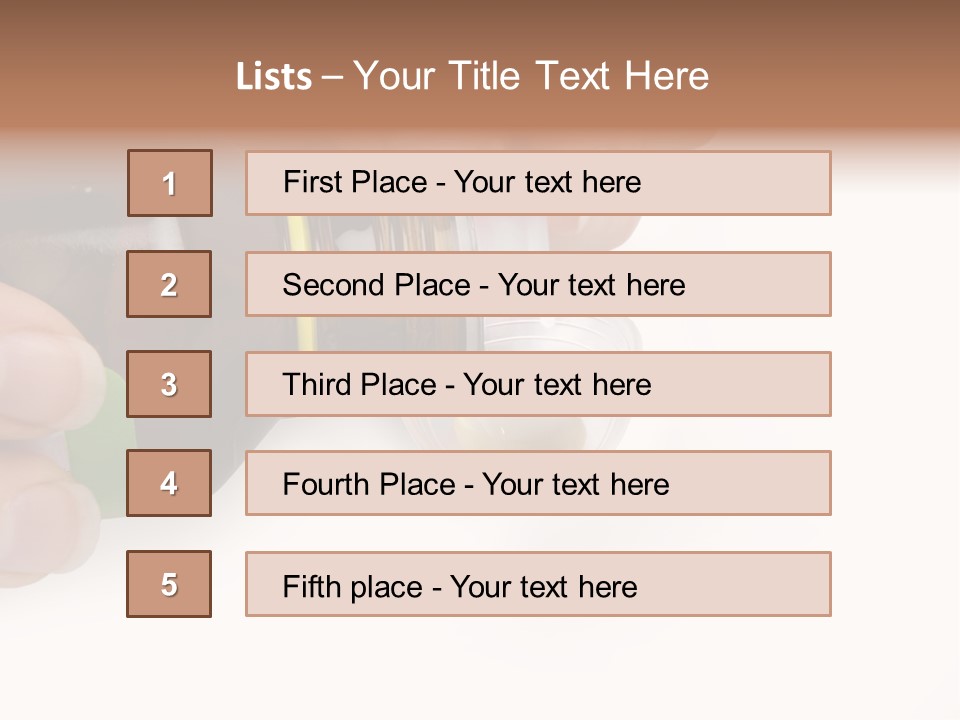Image resolution: width=960 pixels, height=720 pixels.
Task: Click the empty area below the fifth row
Action: point(480,670)
